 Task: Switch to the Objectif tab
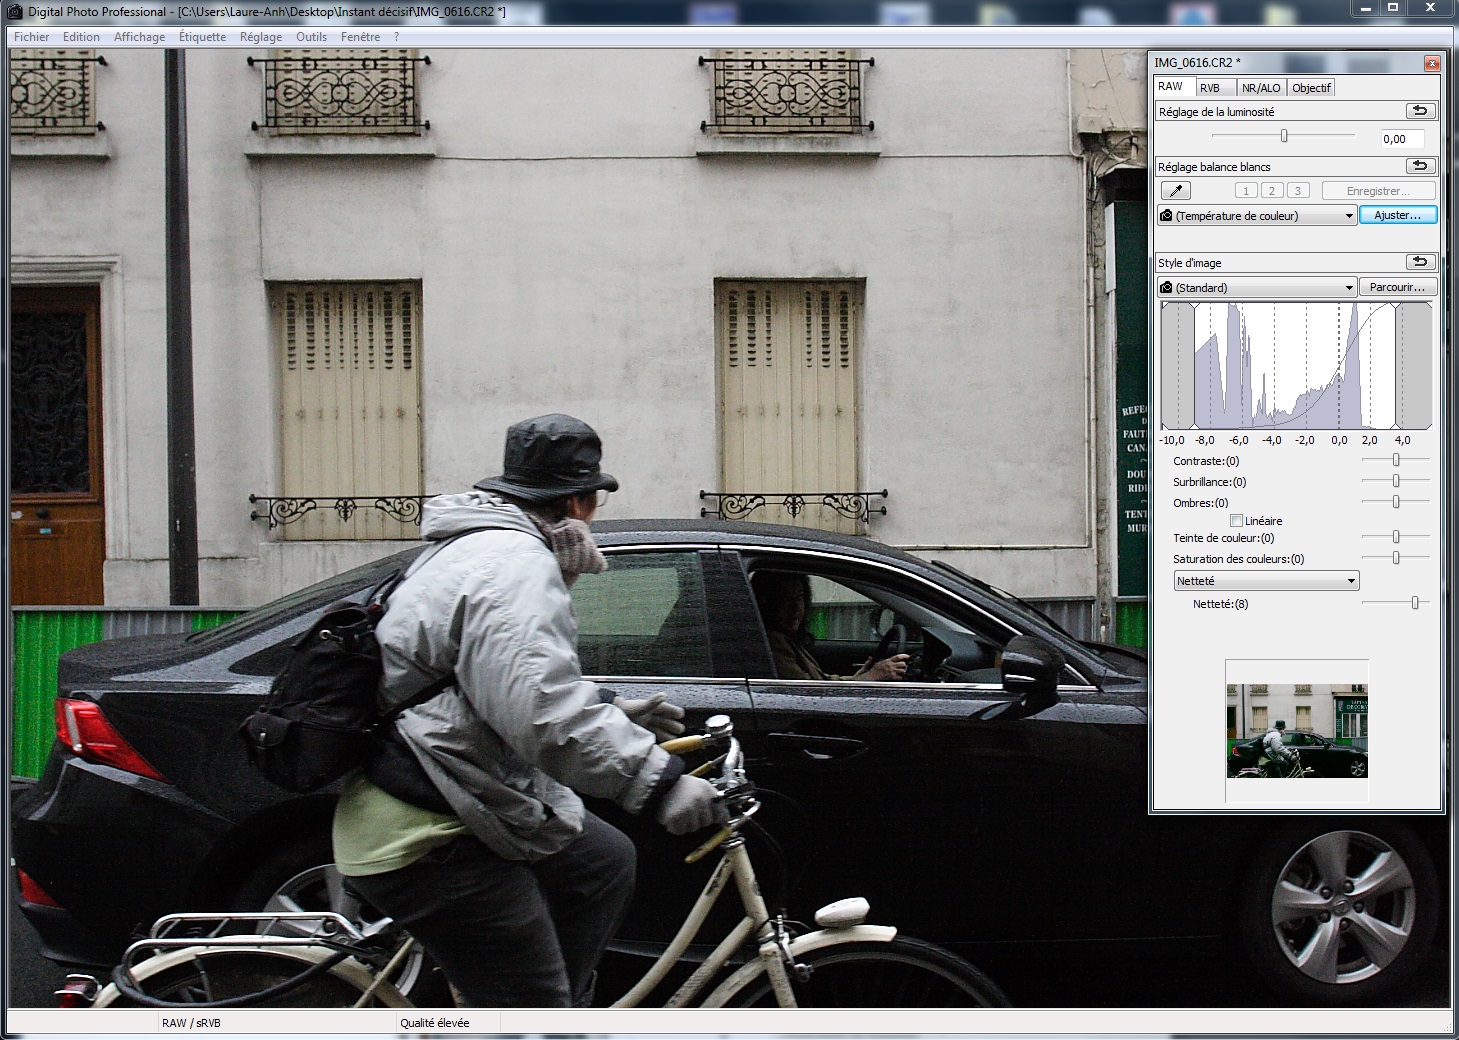point(1311,88)
